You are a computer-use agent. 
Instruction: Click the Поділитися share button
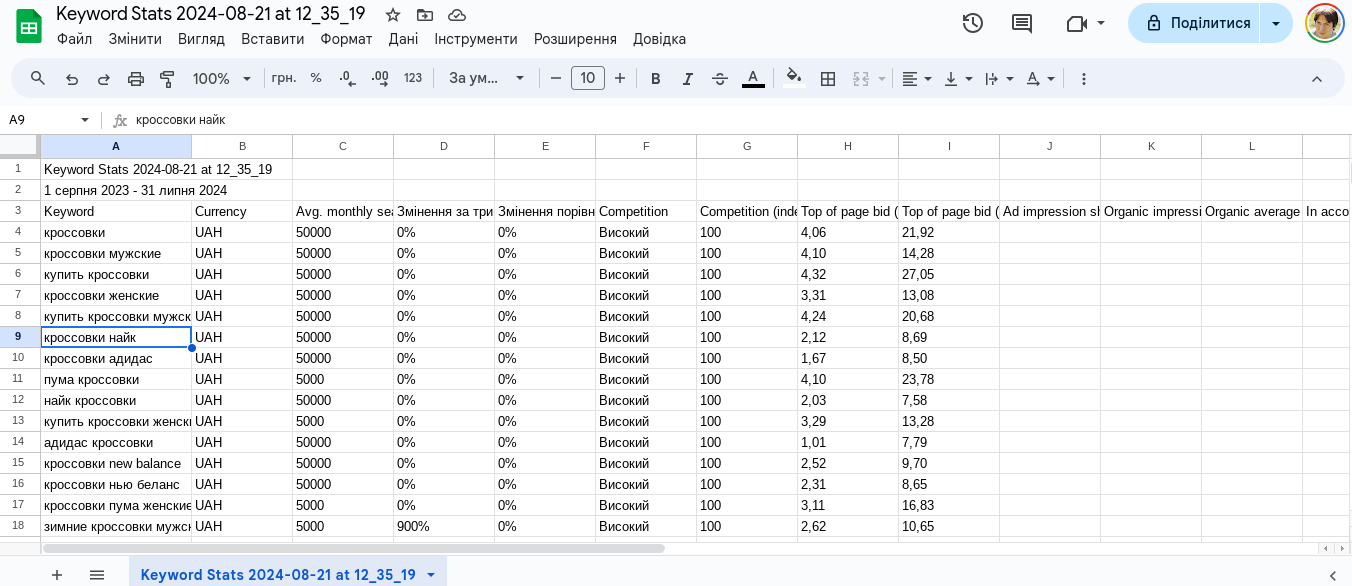click(x=1197, y=23)
